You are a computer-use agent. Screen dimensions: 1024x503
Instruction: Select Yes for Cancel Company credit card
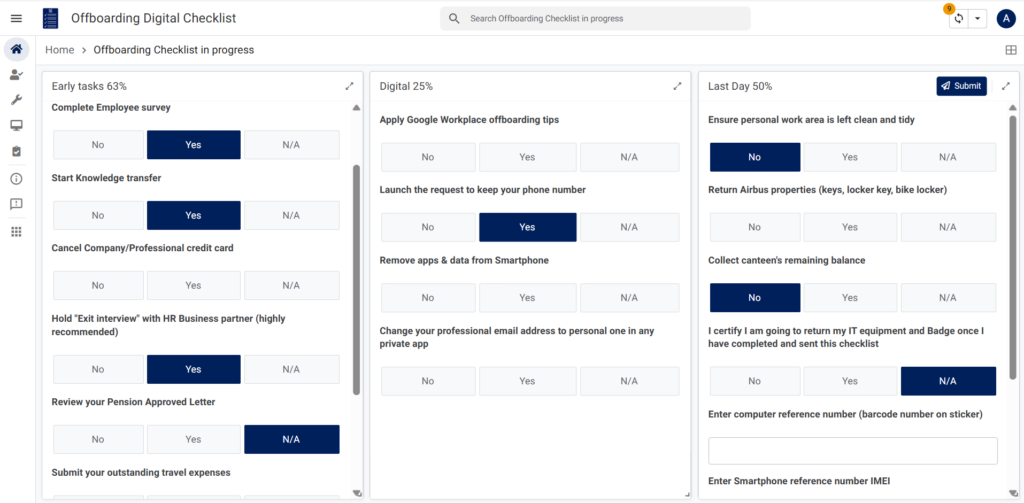point(193,285)
